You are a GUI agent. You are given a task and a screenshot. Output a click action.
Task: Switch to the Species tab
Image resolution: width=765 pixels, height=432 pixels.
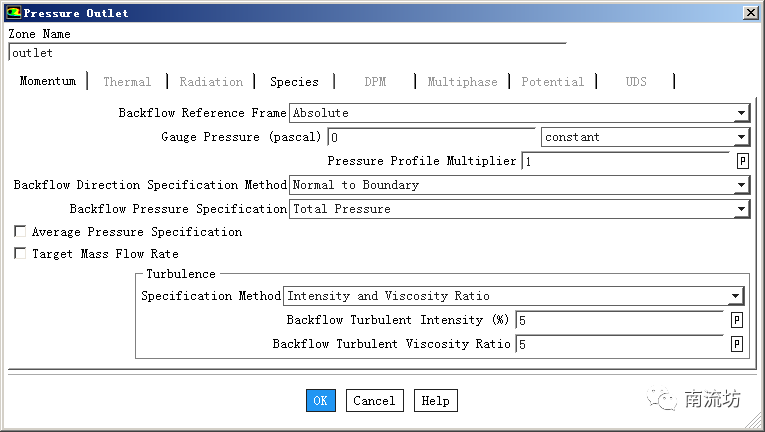tap(294, 82)
